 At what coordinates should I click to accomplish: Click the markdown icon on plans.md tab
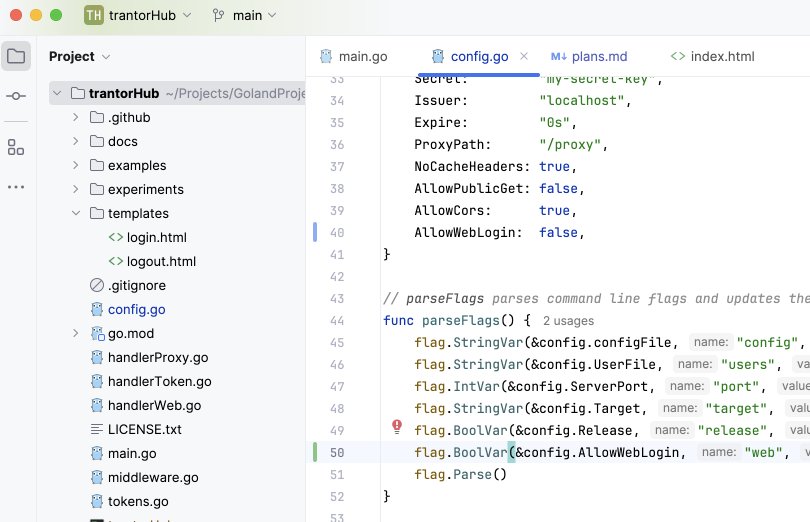click(558, 56)
